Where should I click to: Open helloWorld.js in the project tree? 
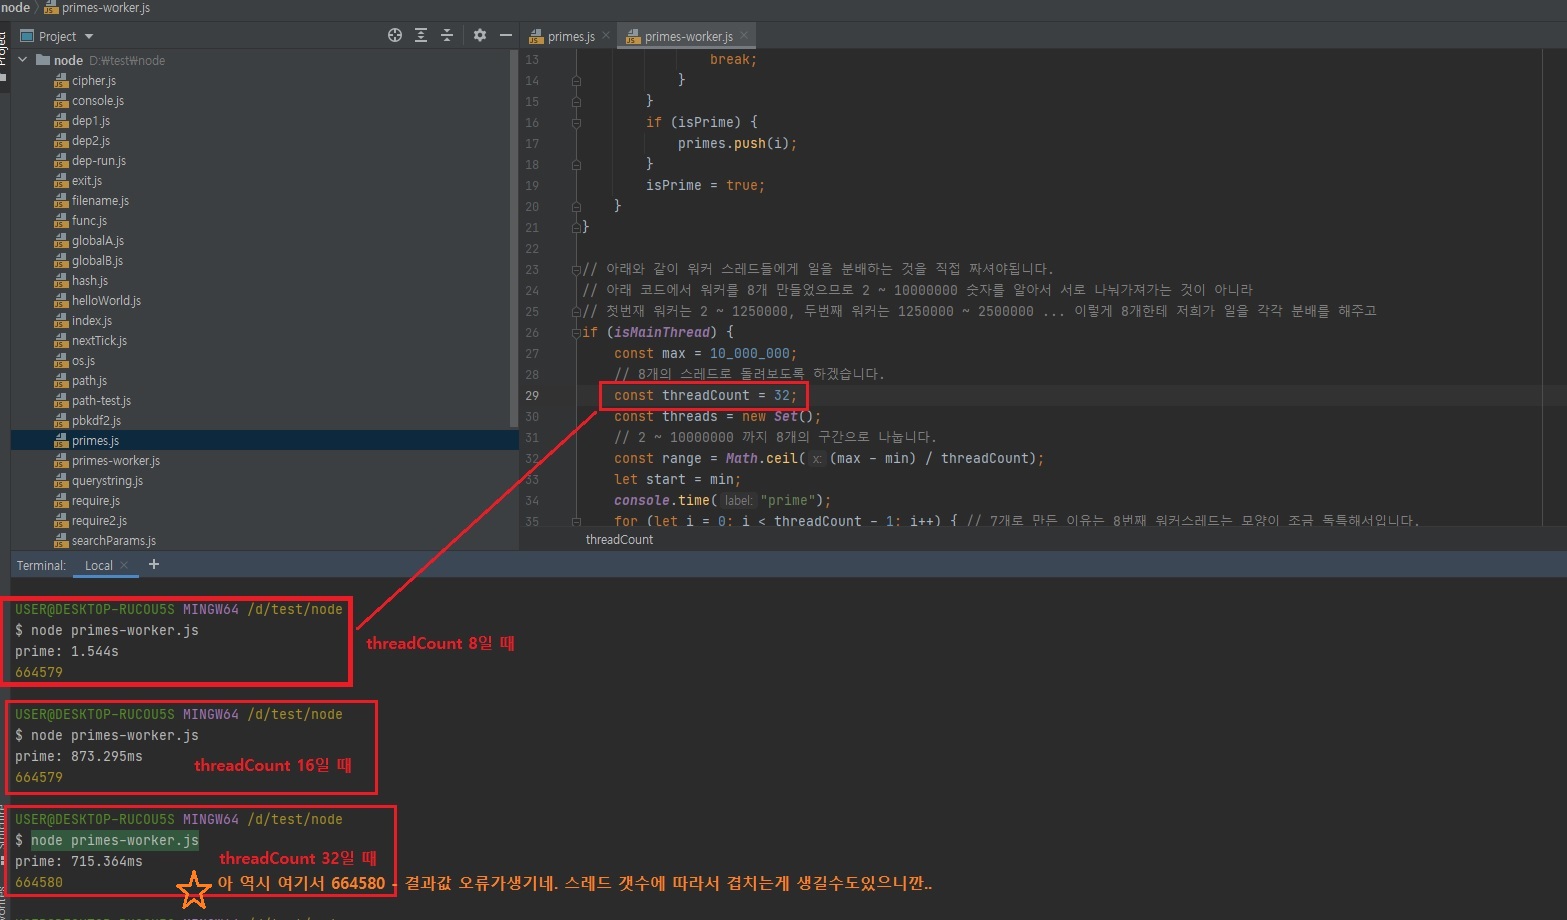[106, 300]
